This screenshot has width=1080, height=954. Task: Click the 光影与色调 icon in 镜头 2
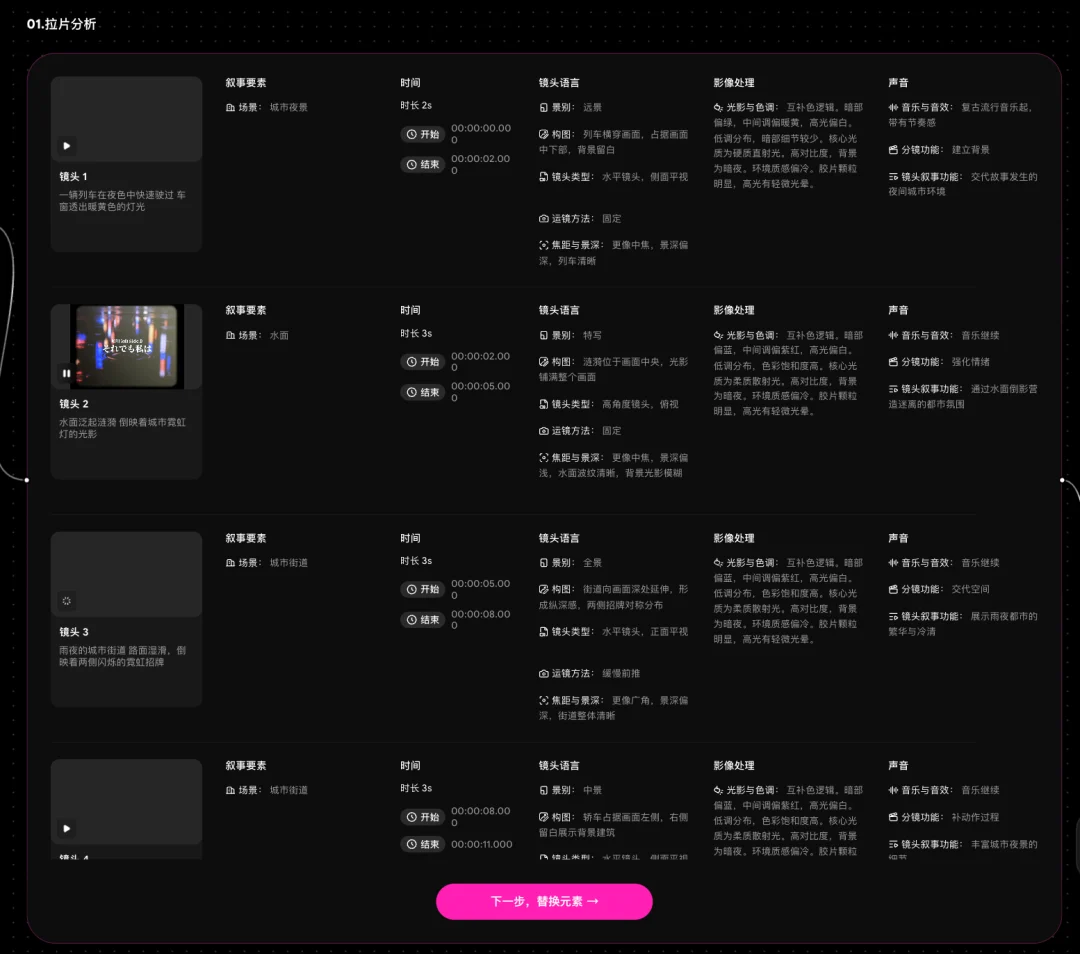718,335
